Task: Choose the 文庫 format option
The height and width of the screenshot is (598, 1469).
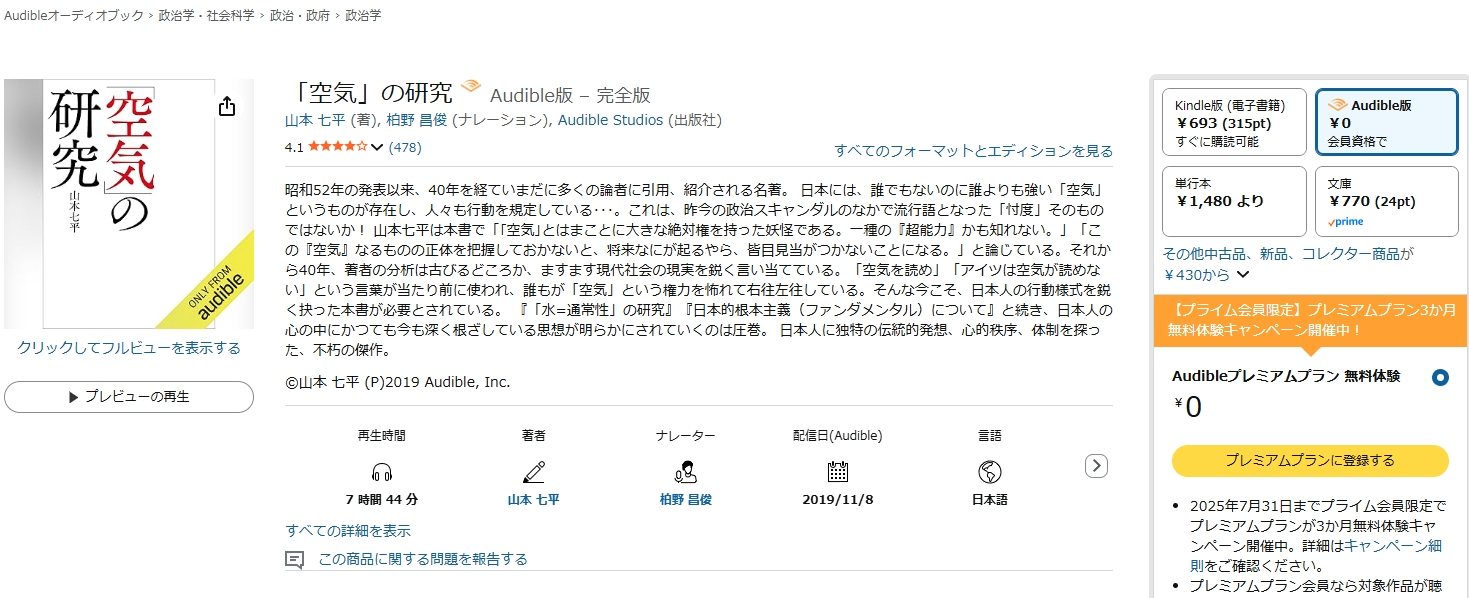Action: [1386, 201]
